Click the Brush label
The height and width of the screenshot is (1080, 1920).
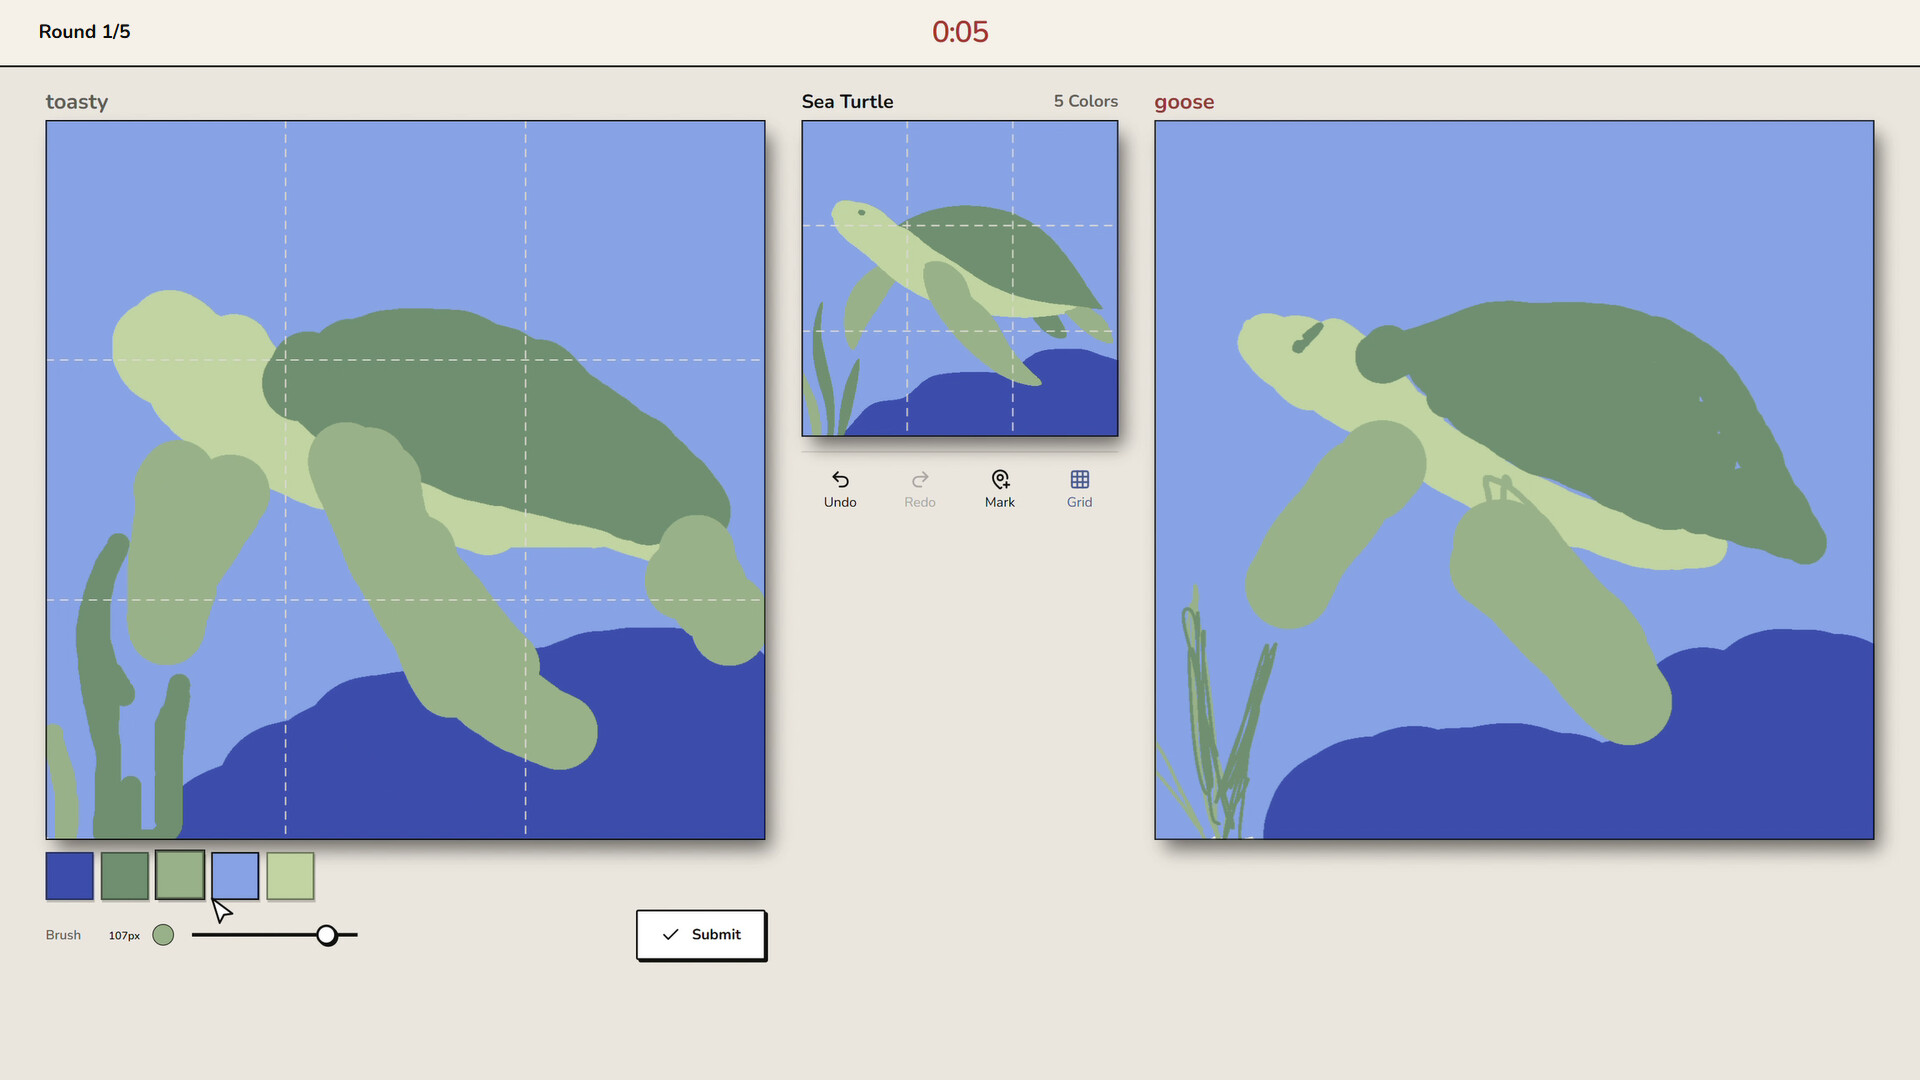(x=63, y=935)
